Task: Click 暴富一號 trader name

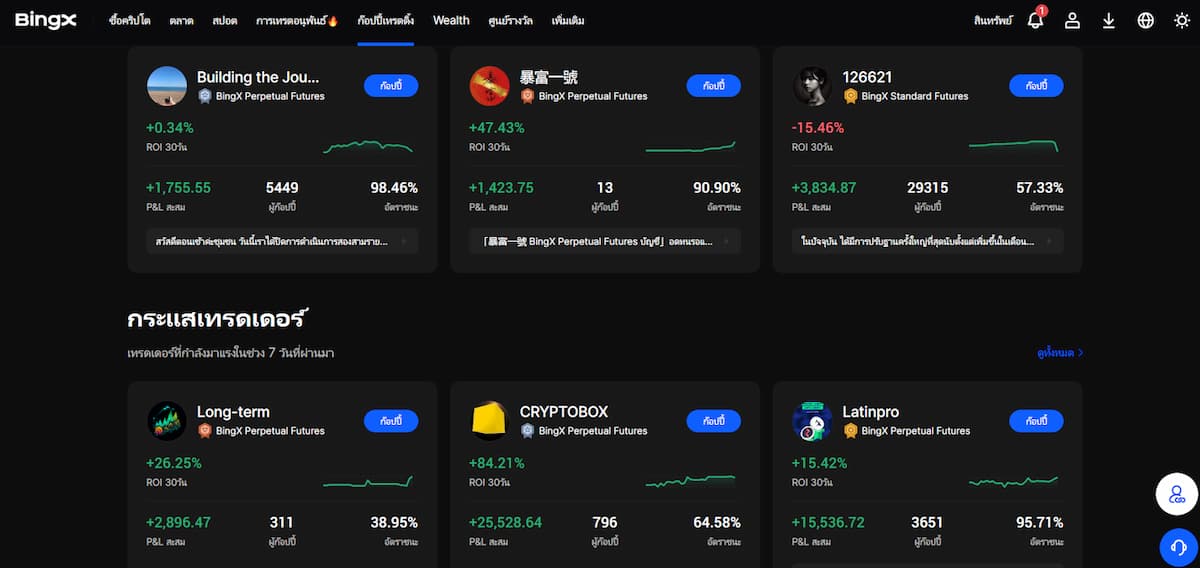Action: tap(549, 77)
